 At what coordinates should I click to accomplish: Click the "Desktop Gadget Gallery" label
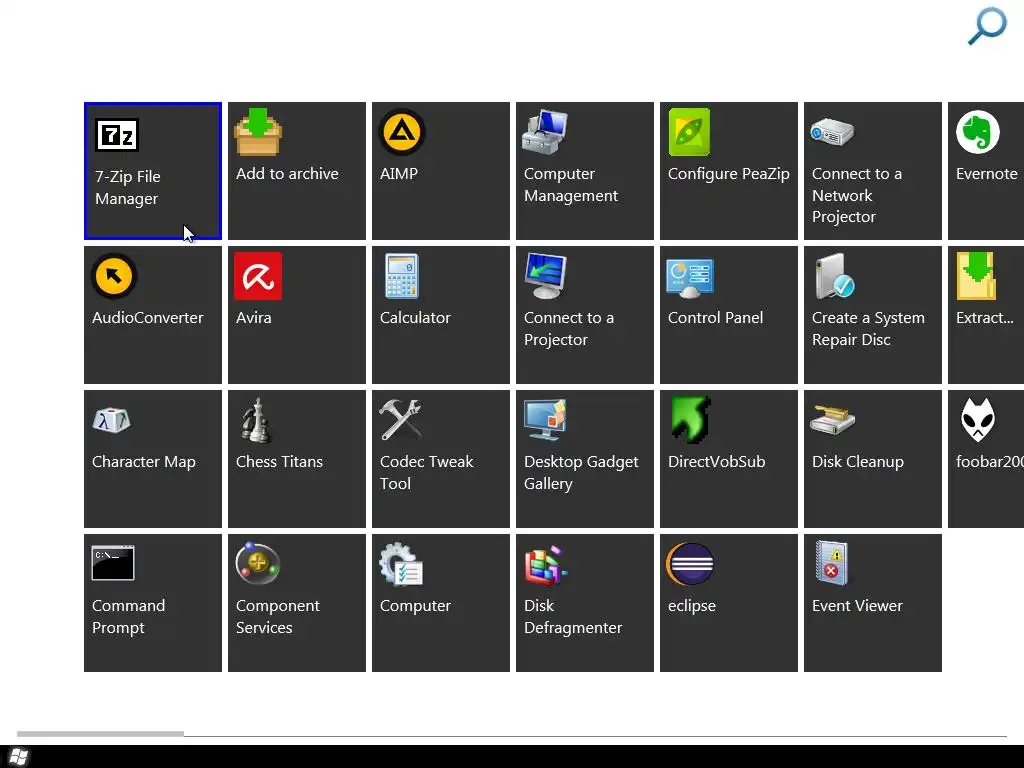581,473
